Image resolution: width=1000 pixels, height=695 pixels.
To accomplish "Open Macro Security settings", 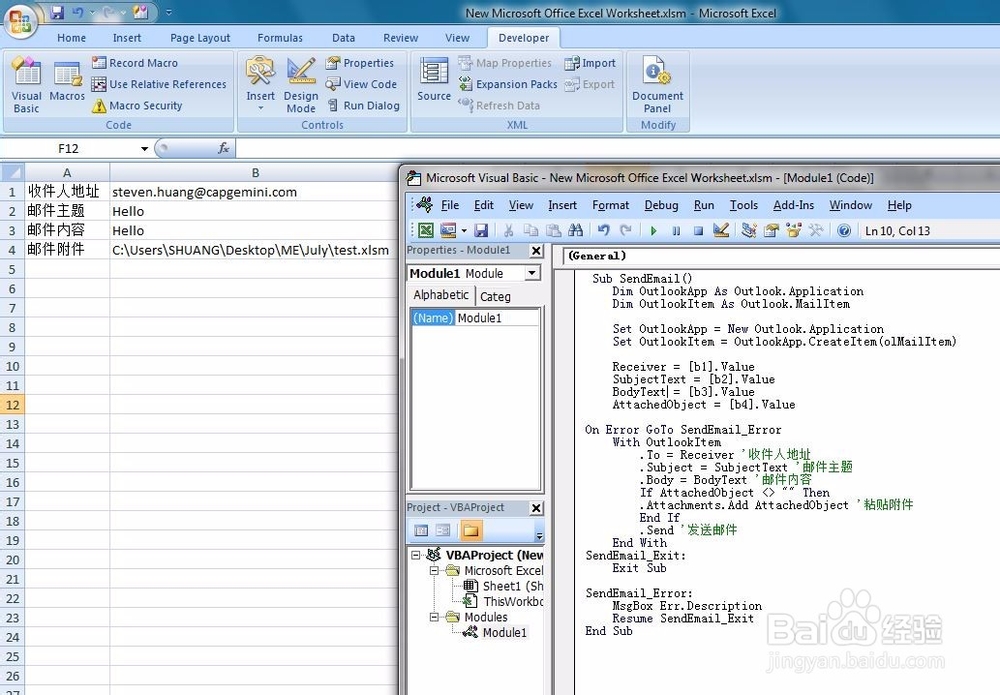I will (137, 106).
